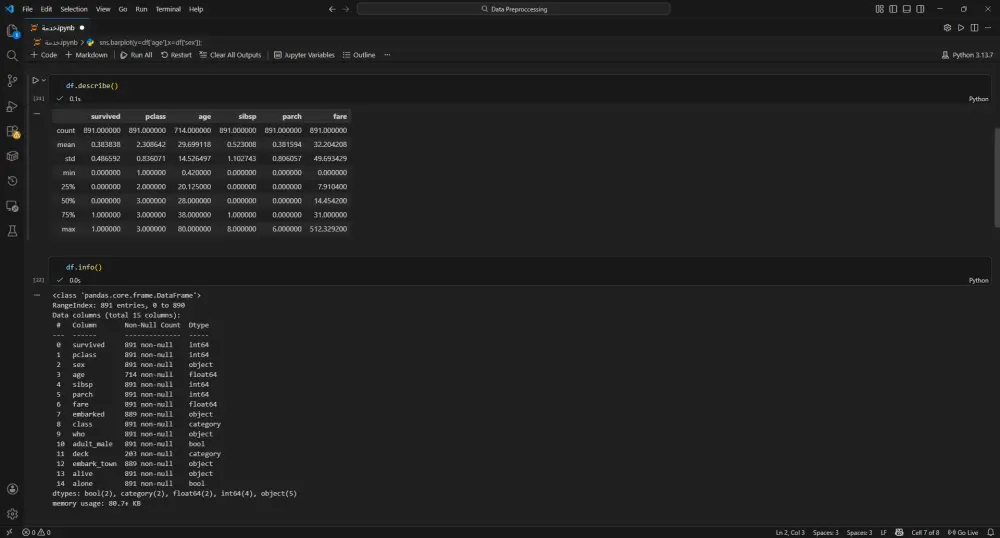Select the .ipynb notebook editor tab
The image size is (1000, 538).
(x=57, y=28)
